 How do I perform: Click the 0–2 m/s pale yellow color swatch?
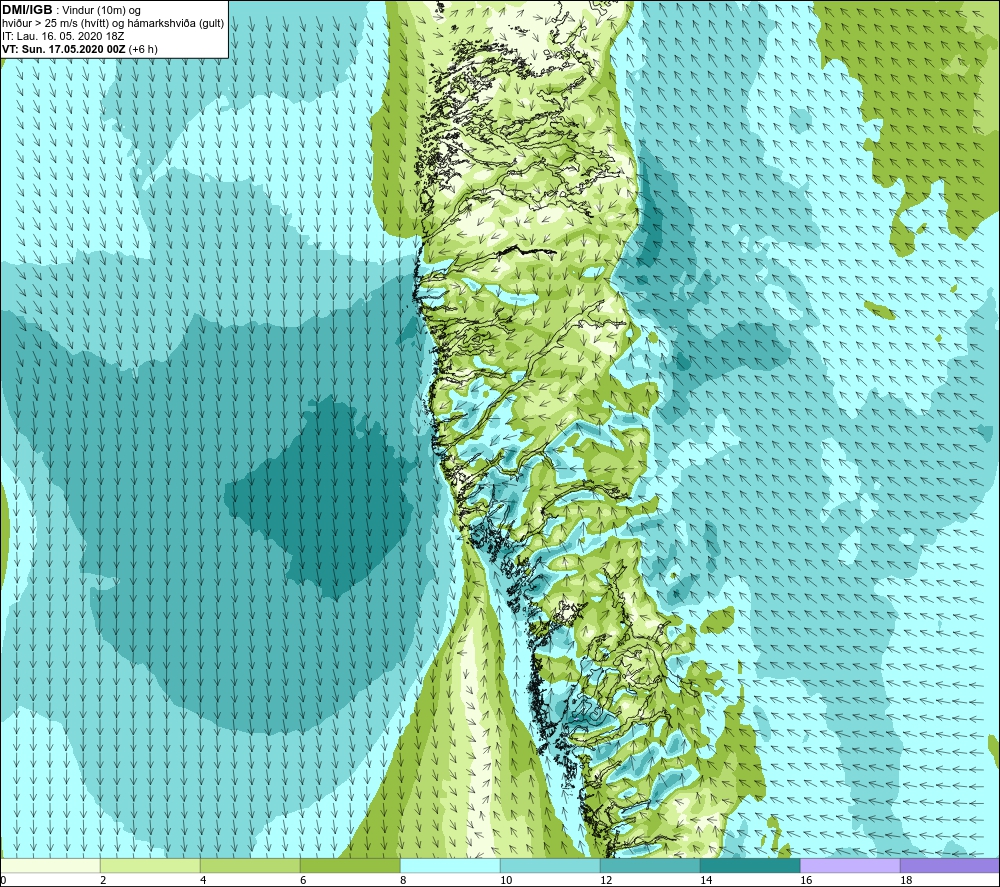pos(50,866)
